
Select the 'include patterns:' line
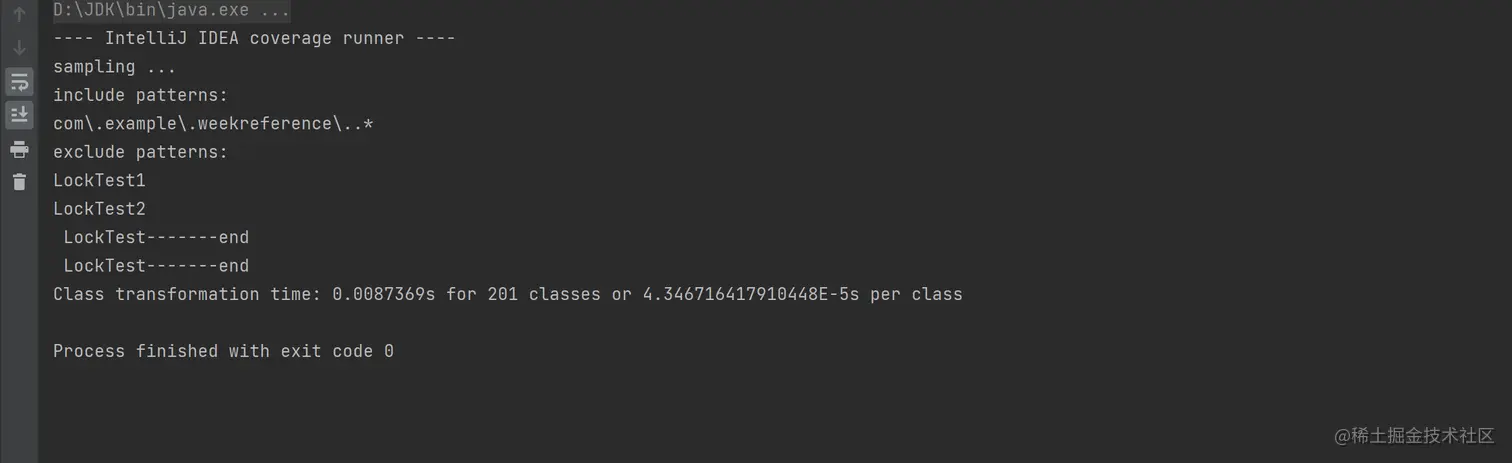141,95
